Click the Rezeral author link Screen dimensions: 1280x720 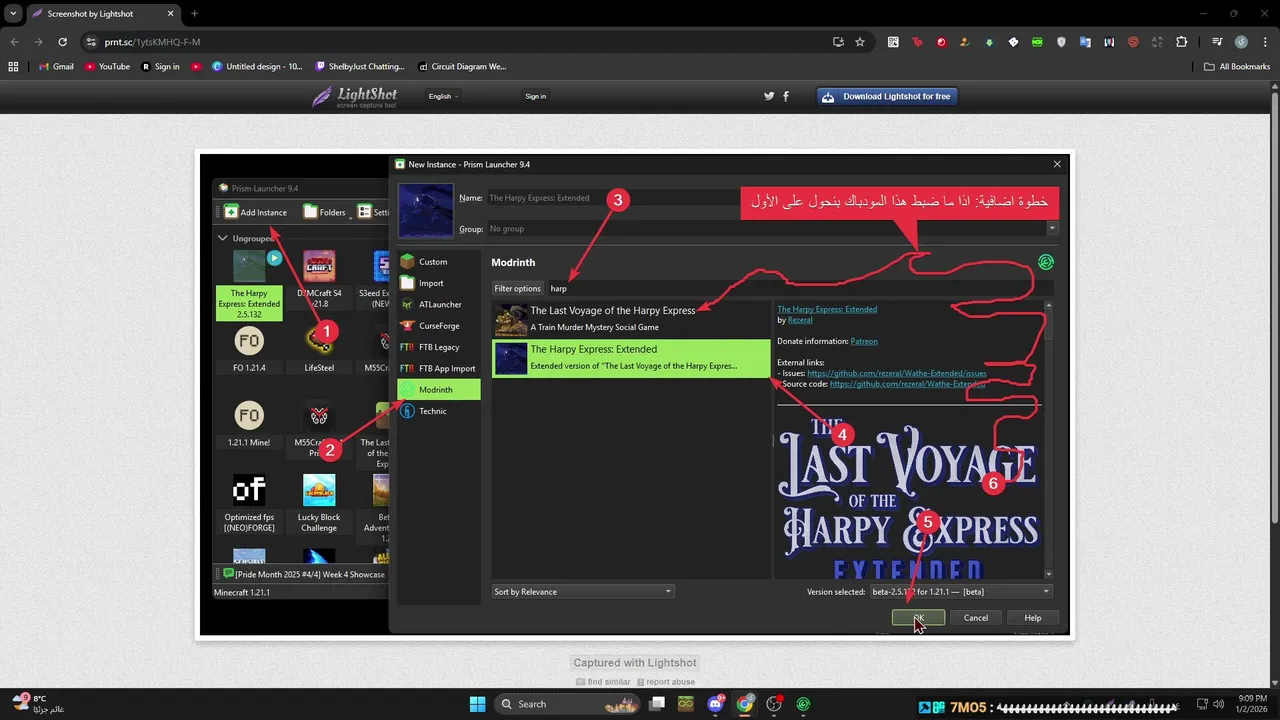pos(800,320)
